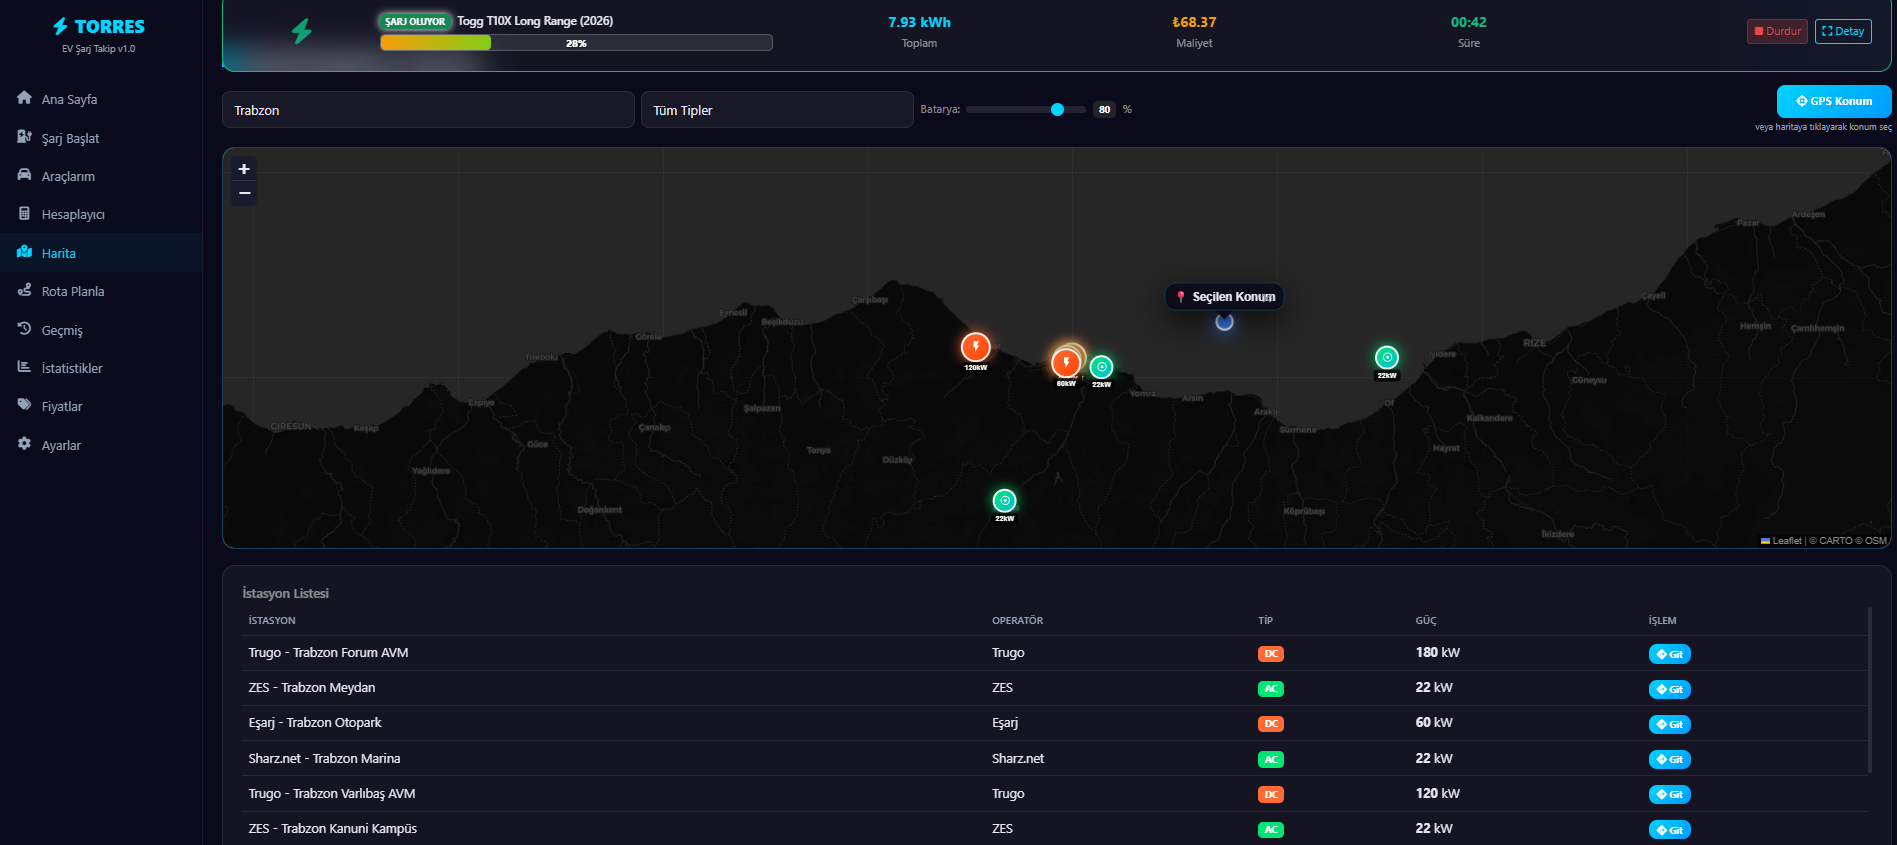This screenshot has width=1897, height=845.
Task: Click the Batarya slider handle
Action: (1057, 110)
